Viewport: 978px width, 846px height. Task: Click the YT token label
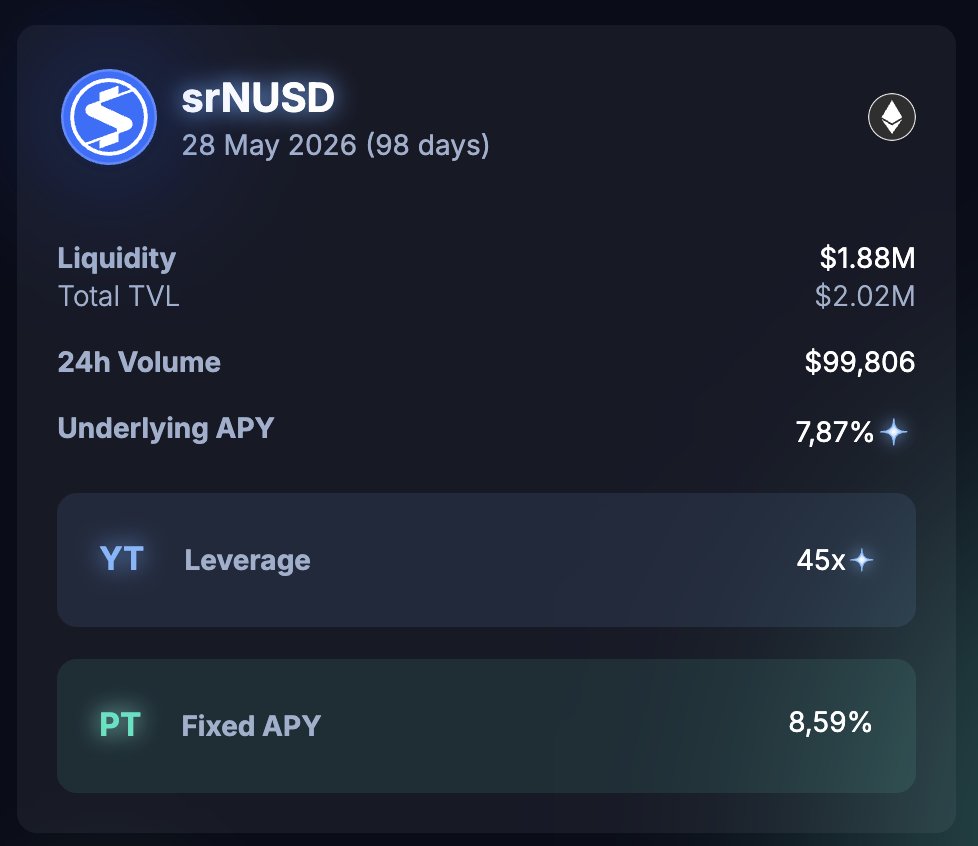point(122,559)
